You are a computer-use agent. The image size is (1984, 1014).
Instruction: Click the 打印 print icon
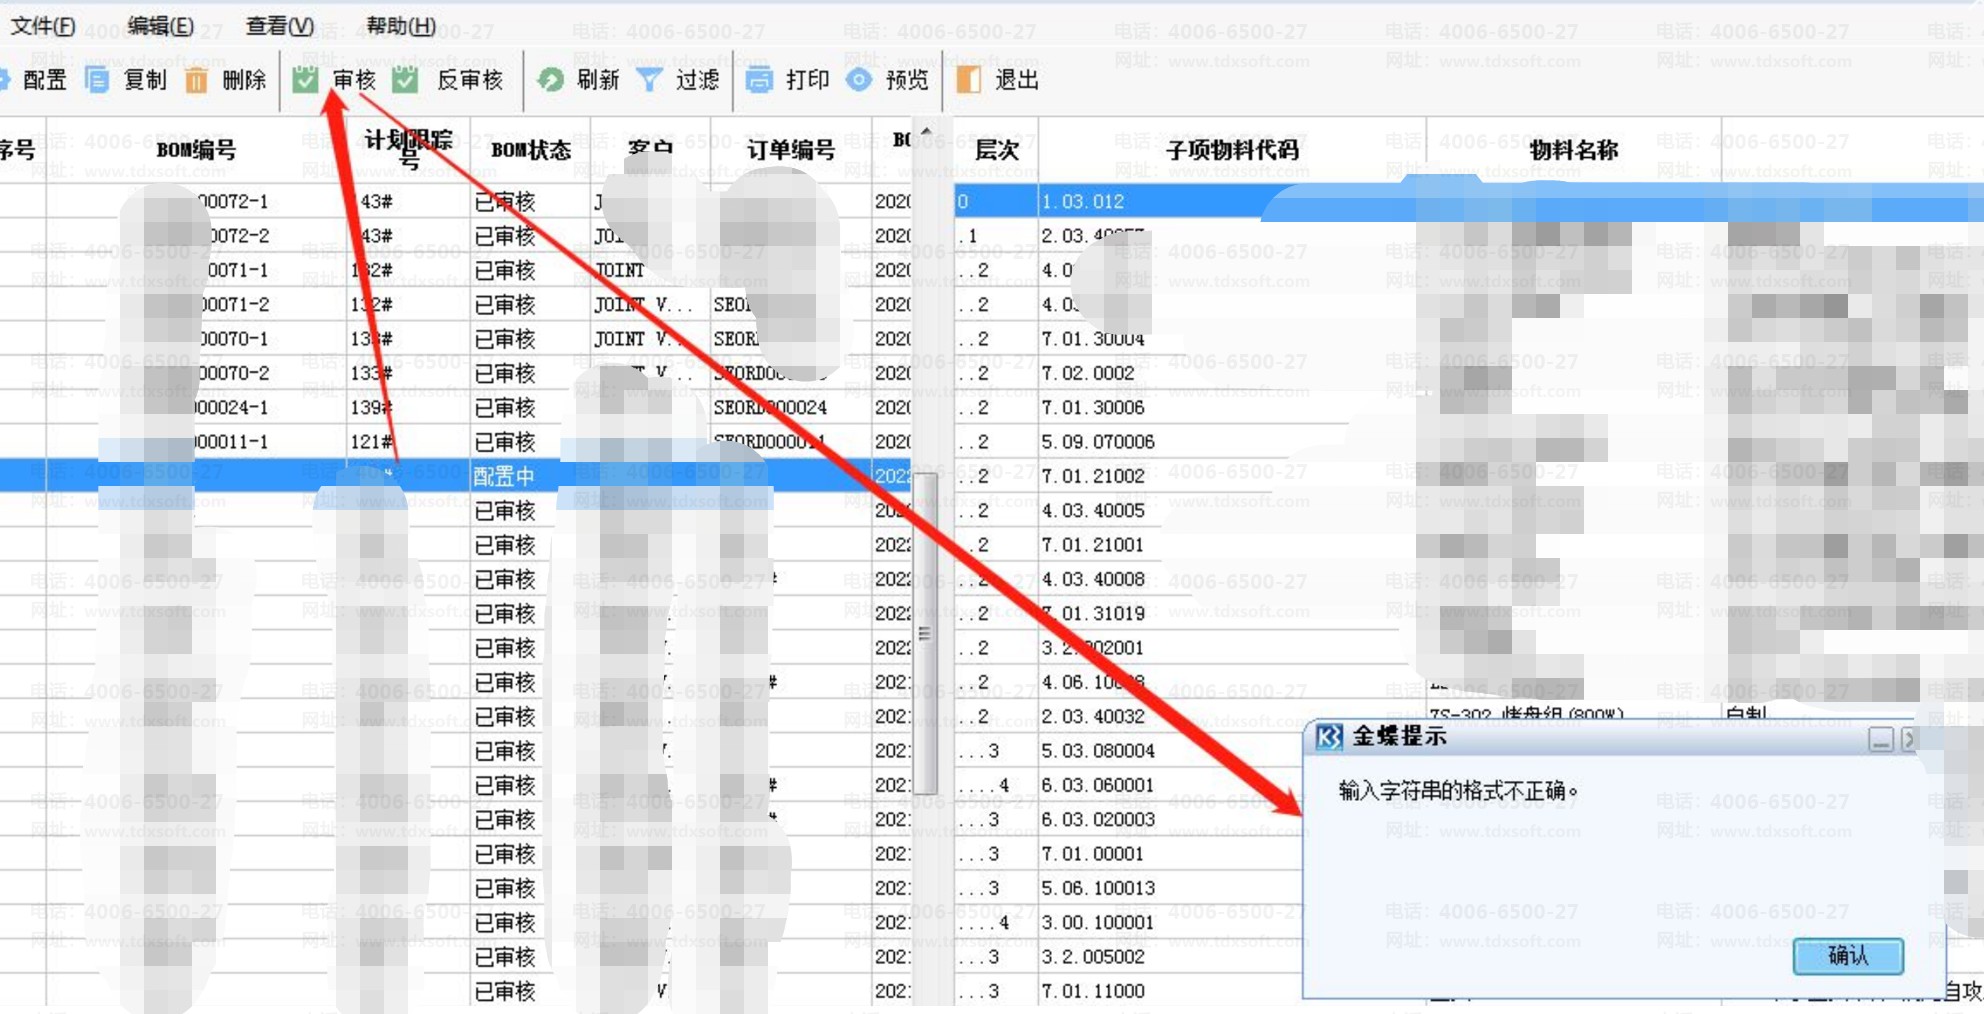coord(759,80)
